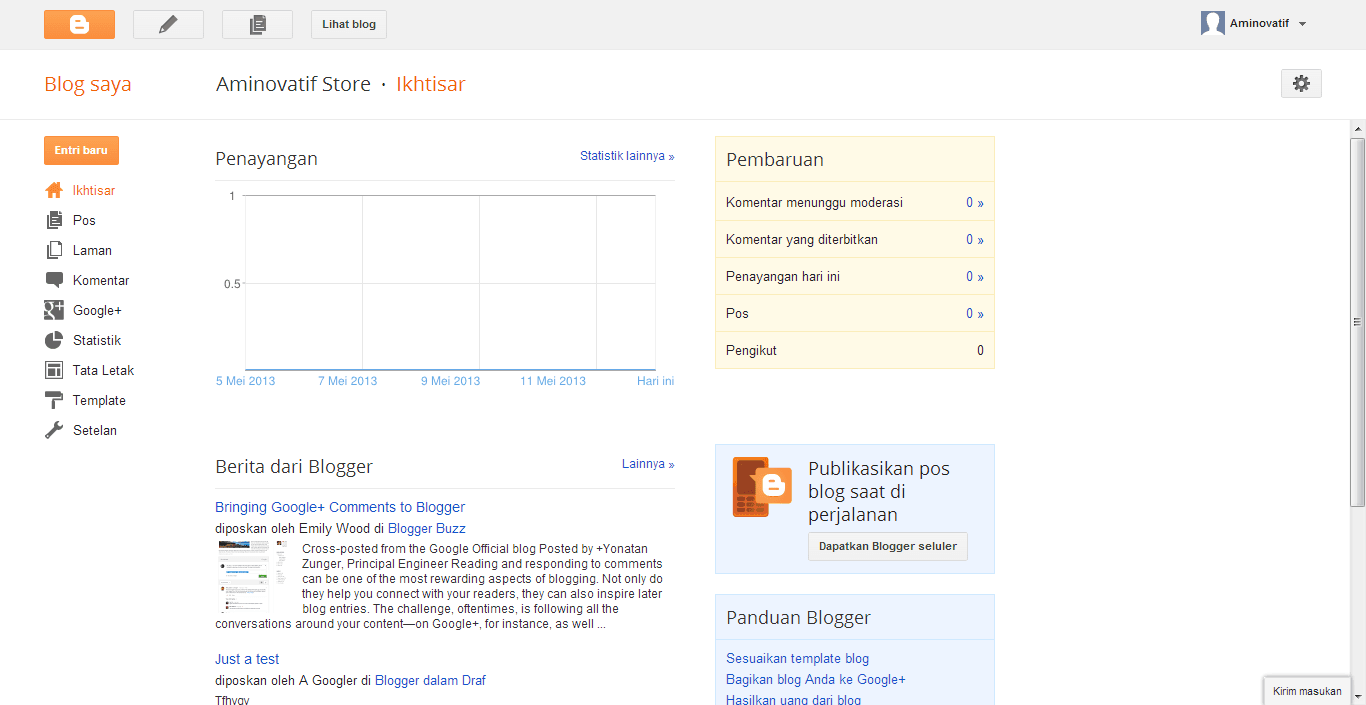Select the Tata Letak layout icon
Viewport: 1366px width, 705px height.
(54, 370)
